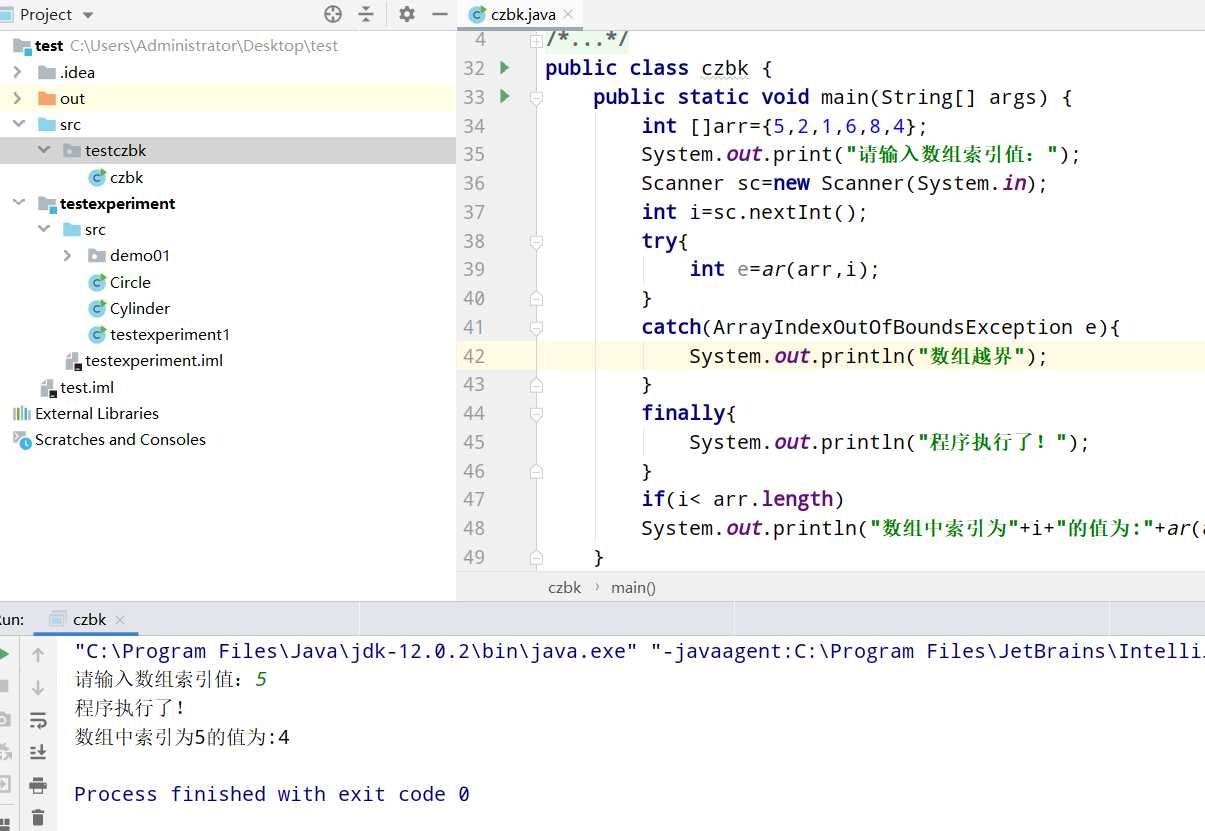Click the test.iml file icon
The height and width of the screenshot is (831, 1205).
click(x=46, y=387)
